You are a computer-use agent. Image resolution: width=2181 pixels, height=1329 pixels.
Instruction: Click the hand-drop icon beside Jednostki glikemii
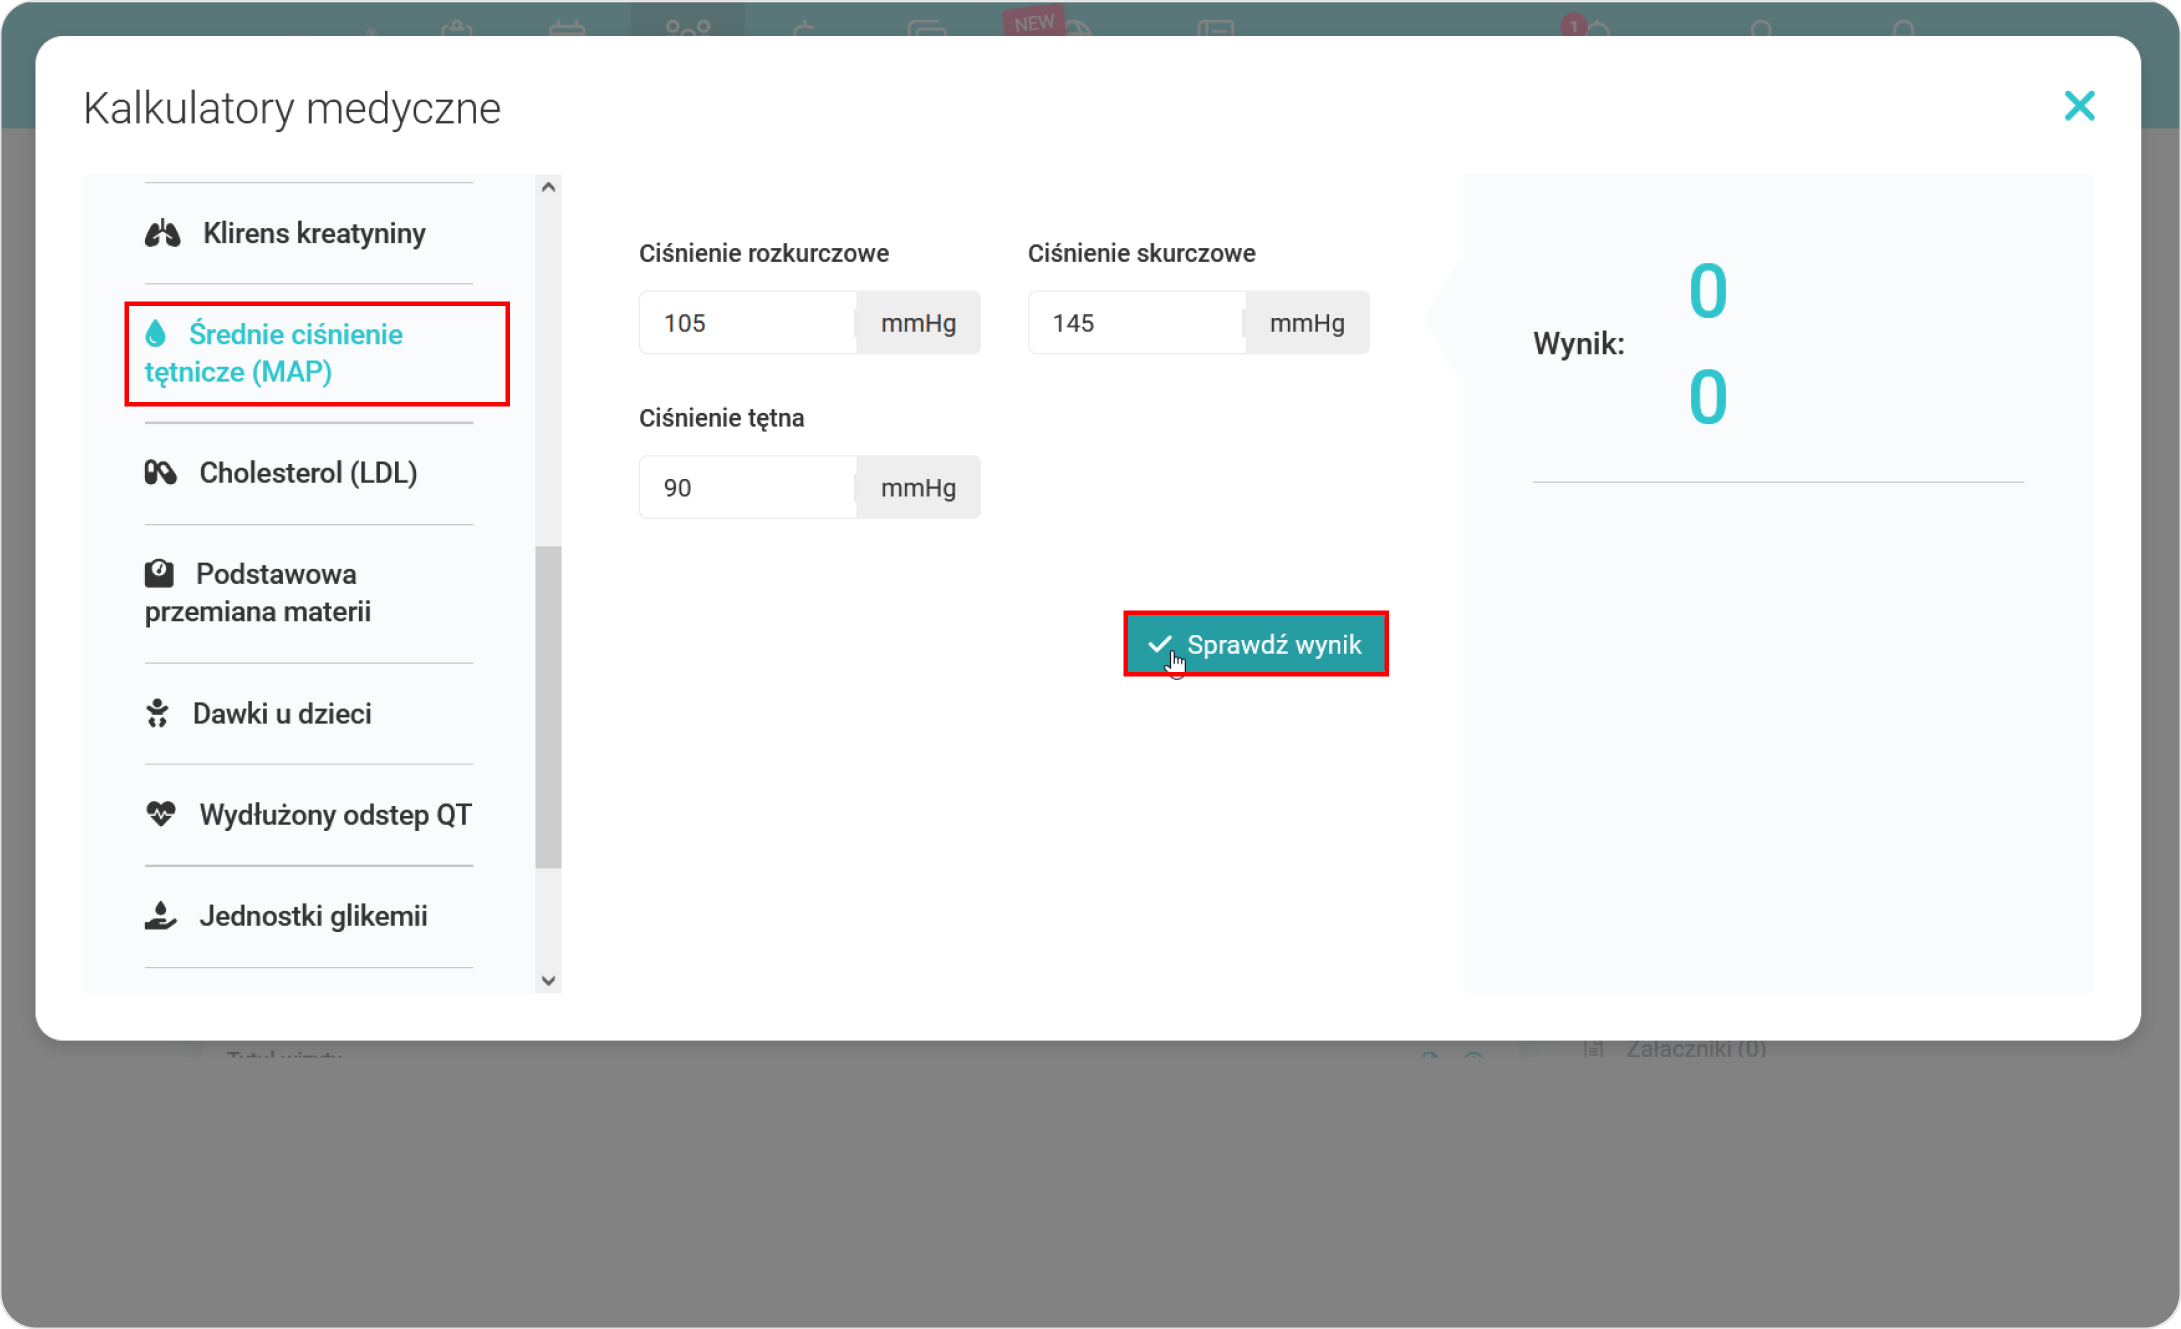point(161,916)
